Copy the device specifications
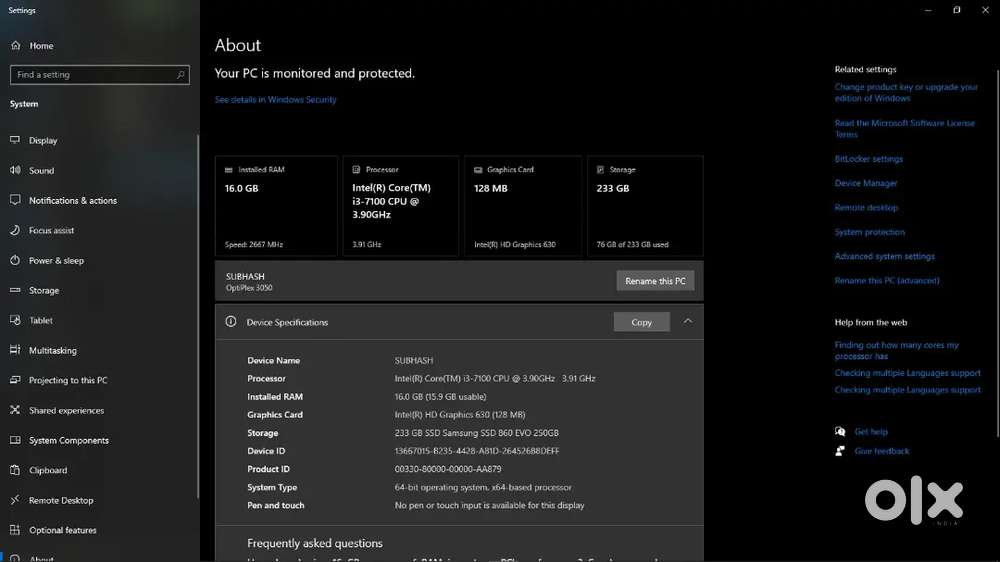1000x562 pixels. click(x=642, y=322)
